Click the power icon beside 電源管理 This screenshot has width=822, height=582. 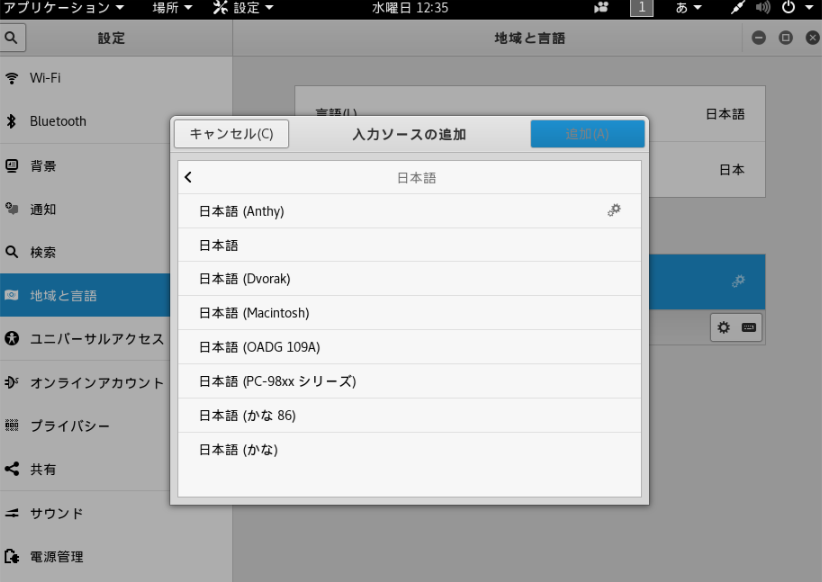[12, 556]
